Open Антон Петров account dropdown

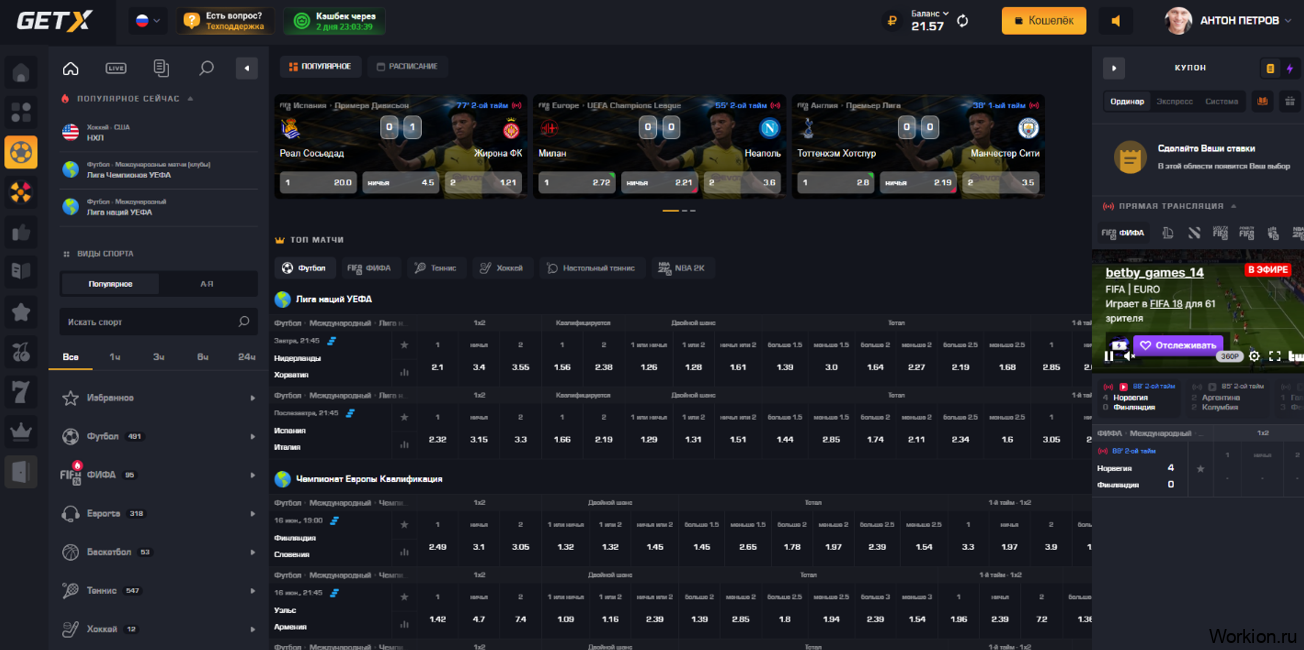click(x=1229, y=20)
